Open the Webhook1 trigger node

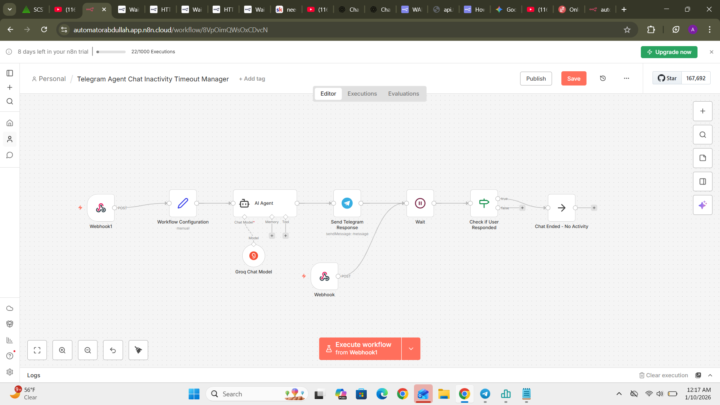(101, 208)
